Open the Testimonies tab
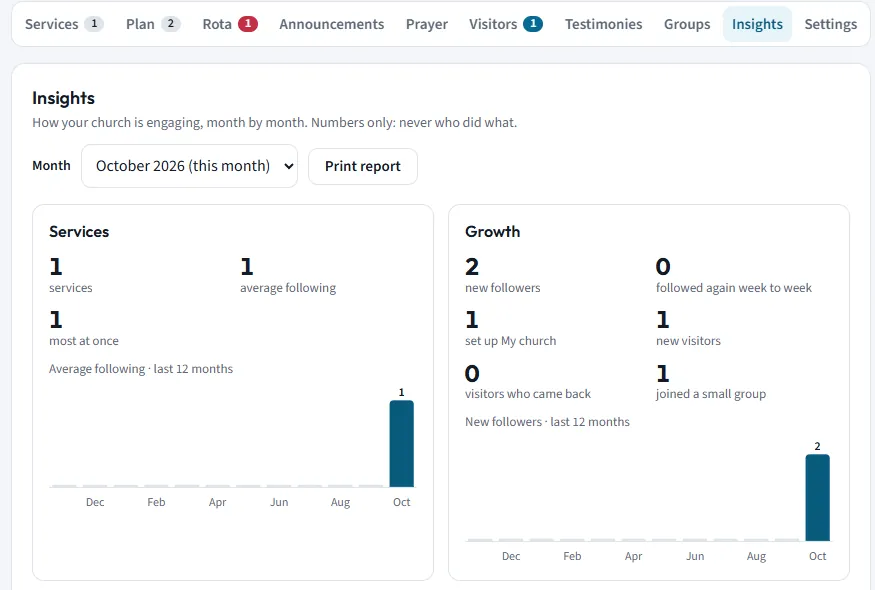This screenshot has height=590, width=875. (603, 24)
